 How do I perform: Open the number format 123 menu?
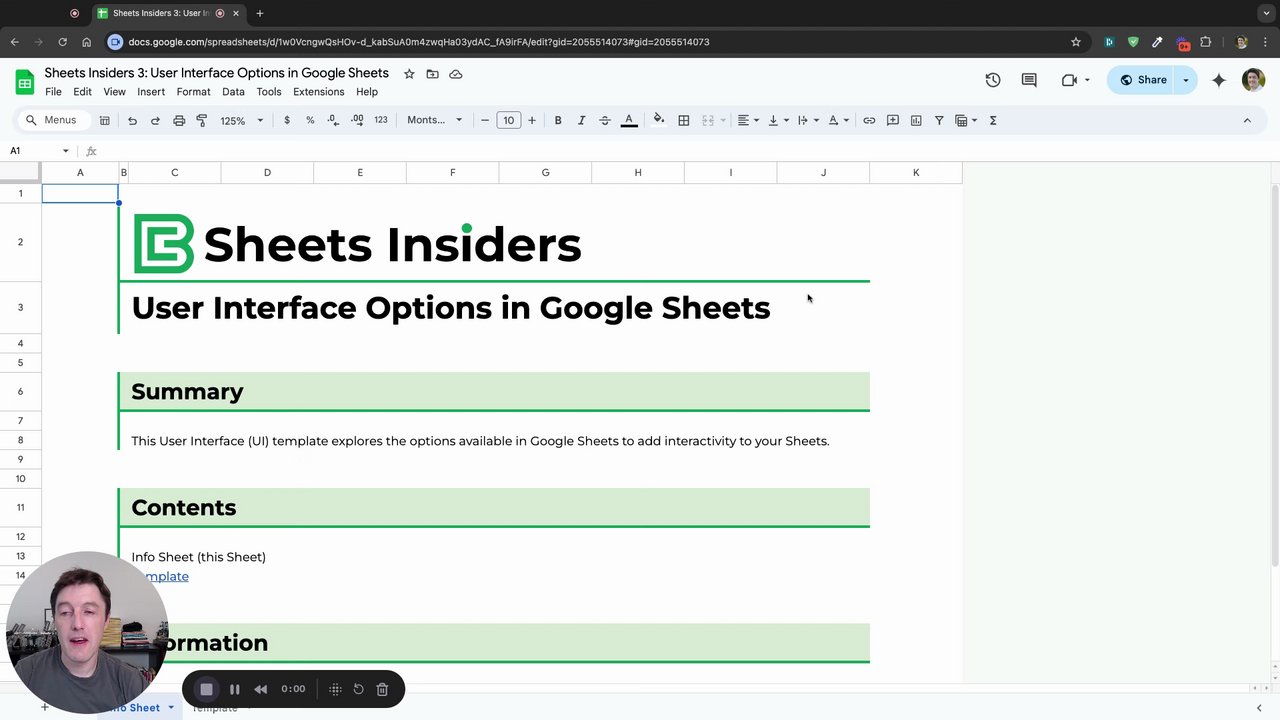pyautogui.click(x=381, y=120)
